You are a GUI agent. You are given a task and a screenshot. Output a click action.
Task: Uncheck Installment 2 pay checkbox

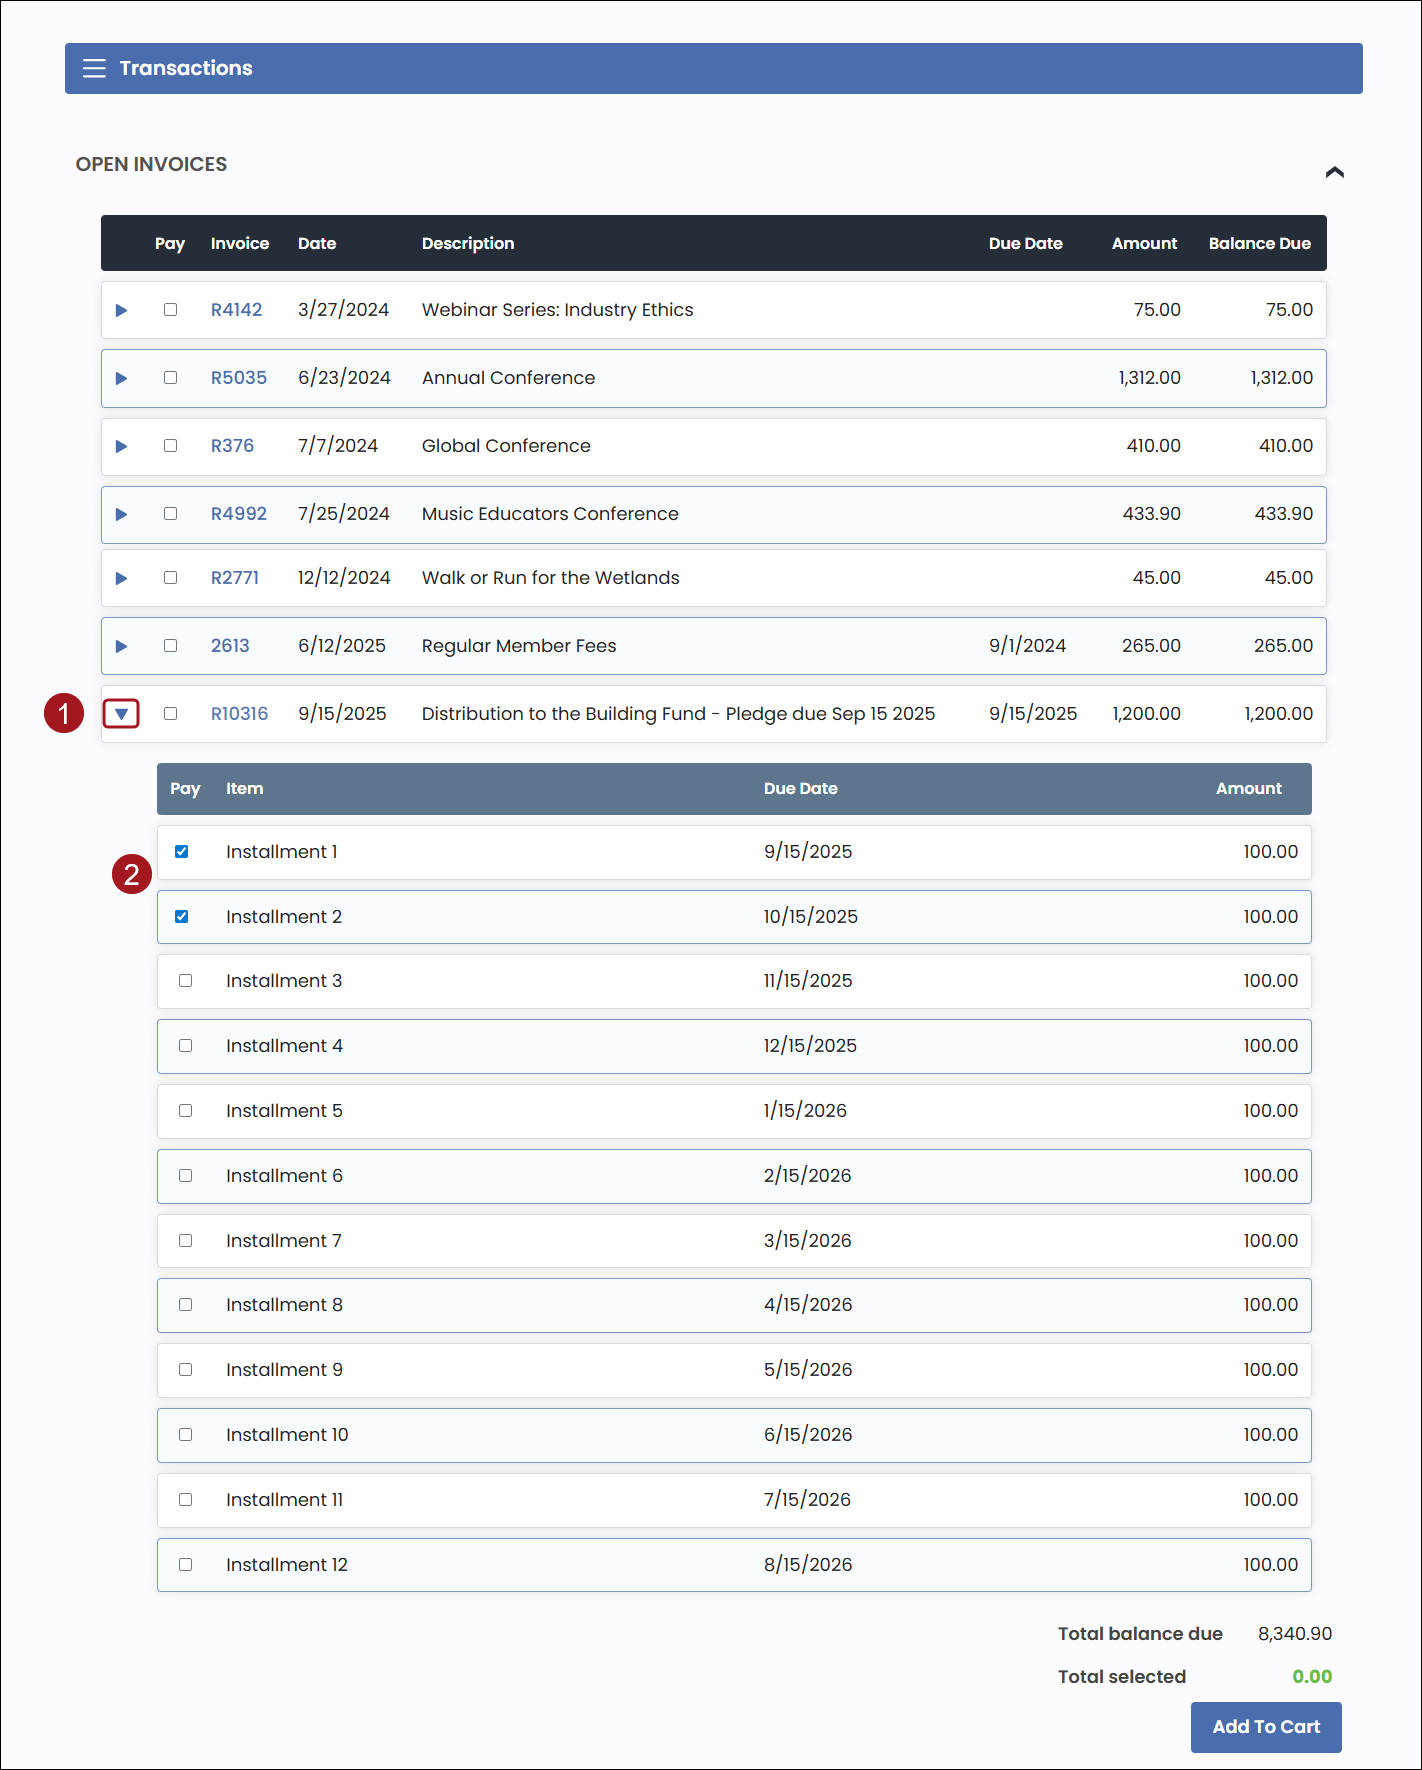[x=182, y=917]
